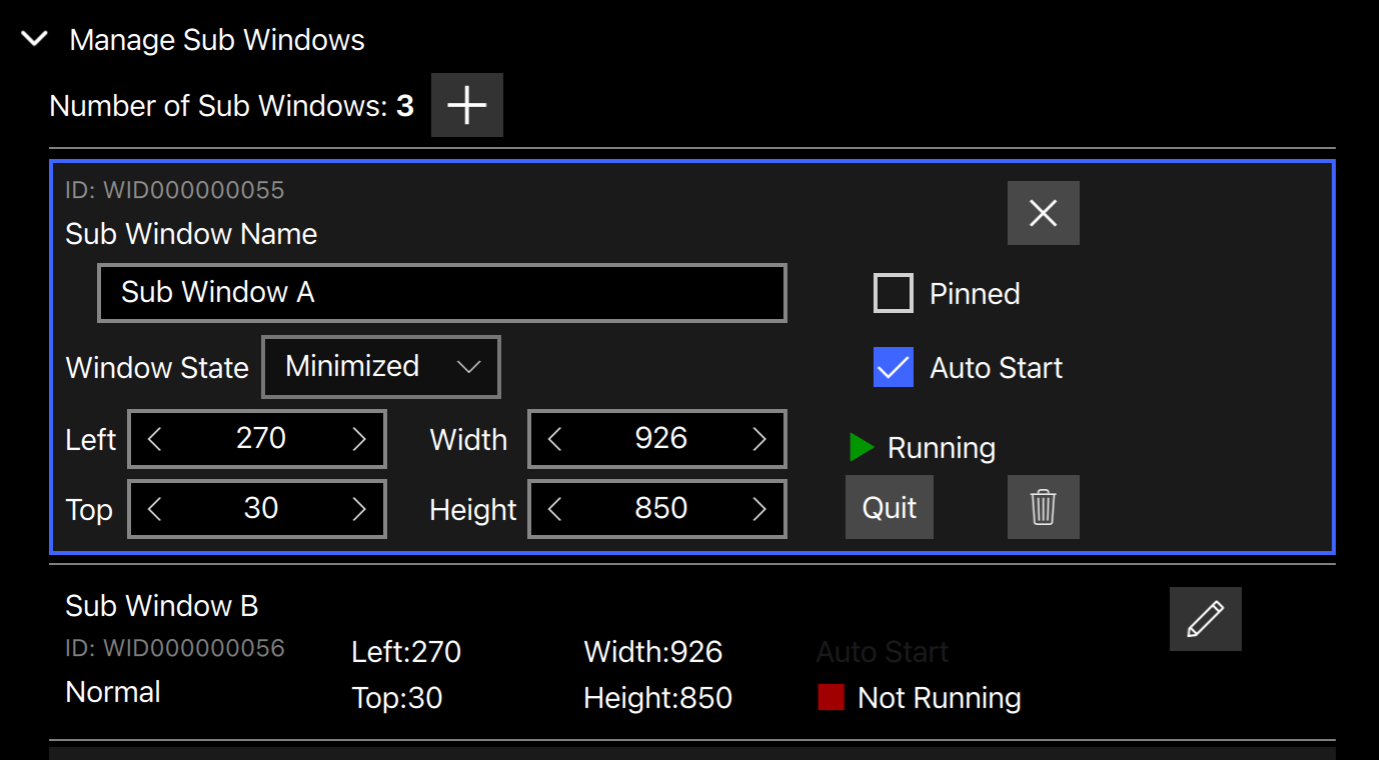Open the Window State dropdown
The width and height of the screenshot is (1379, 760).
click(381, 367)
